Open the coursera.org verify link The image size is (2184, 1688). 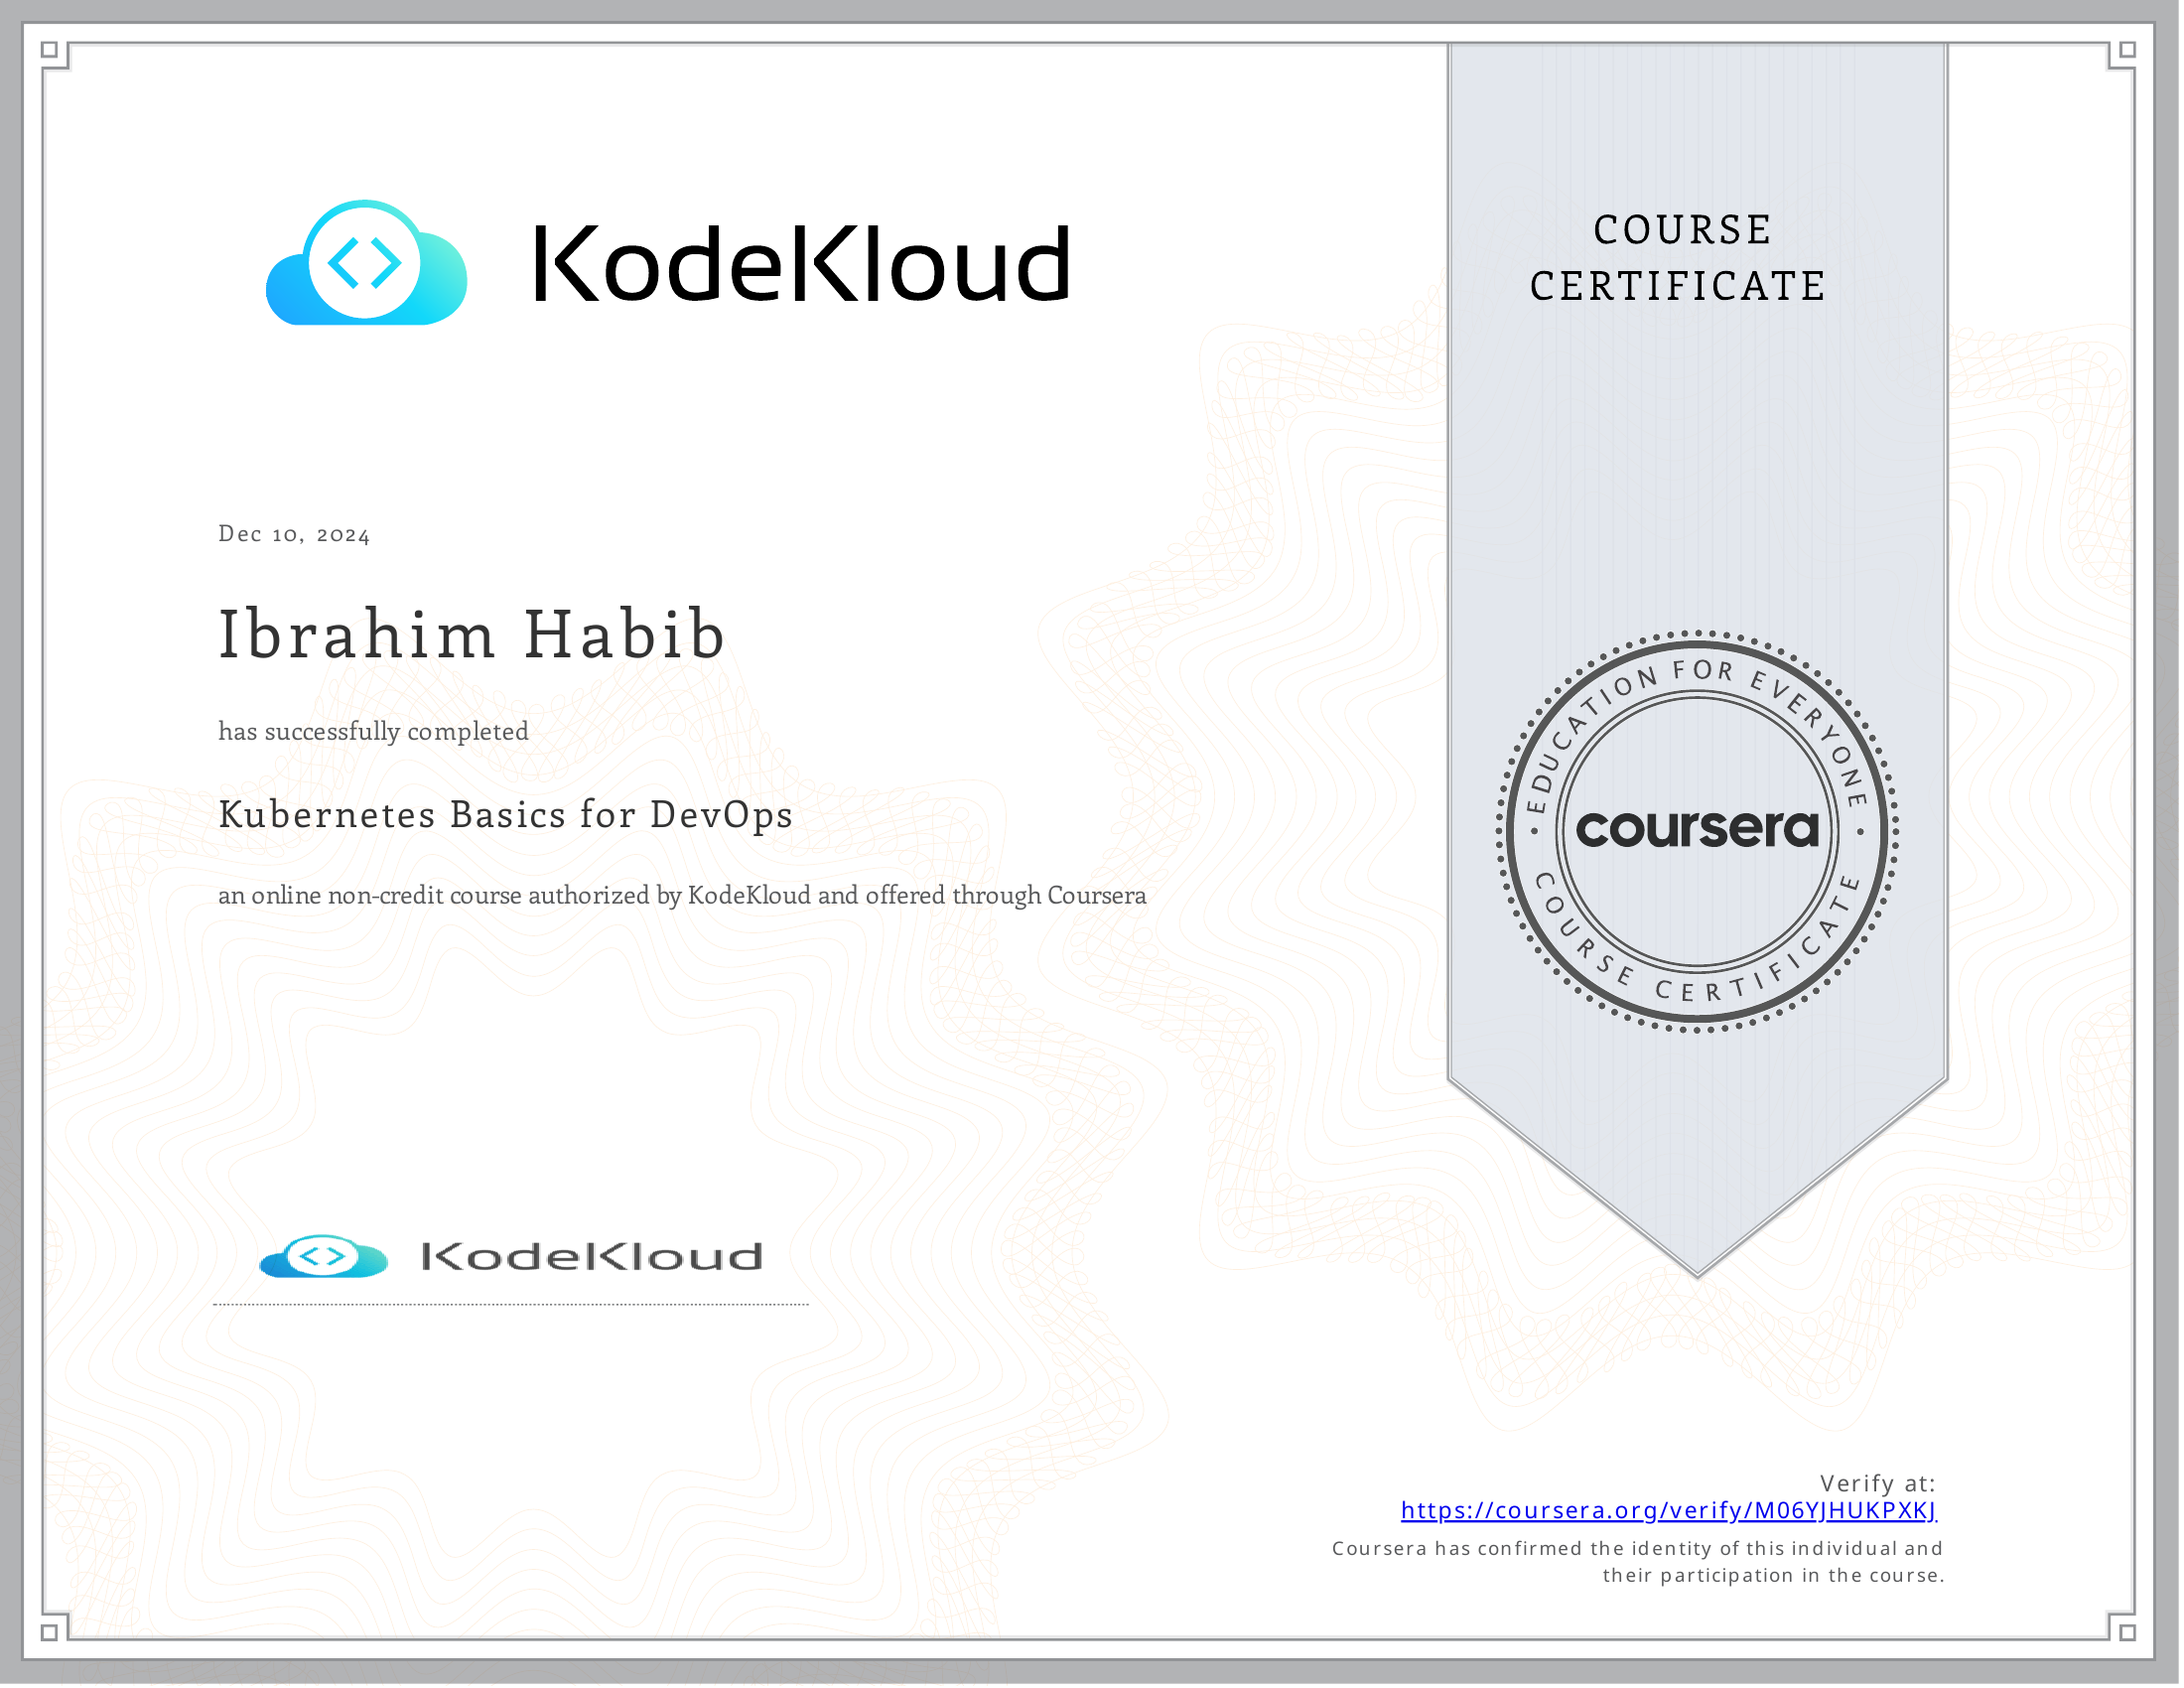pyautogui.click(x=1668, y=1511)
